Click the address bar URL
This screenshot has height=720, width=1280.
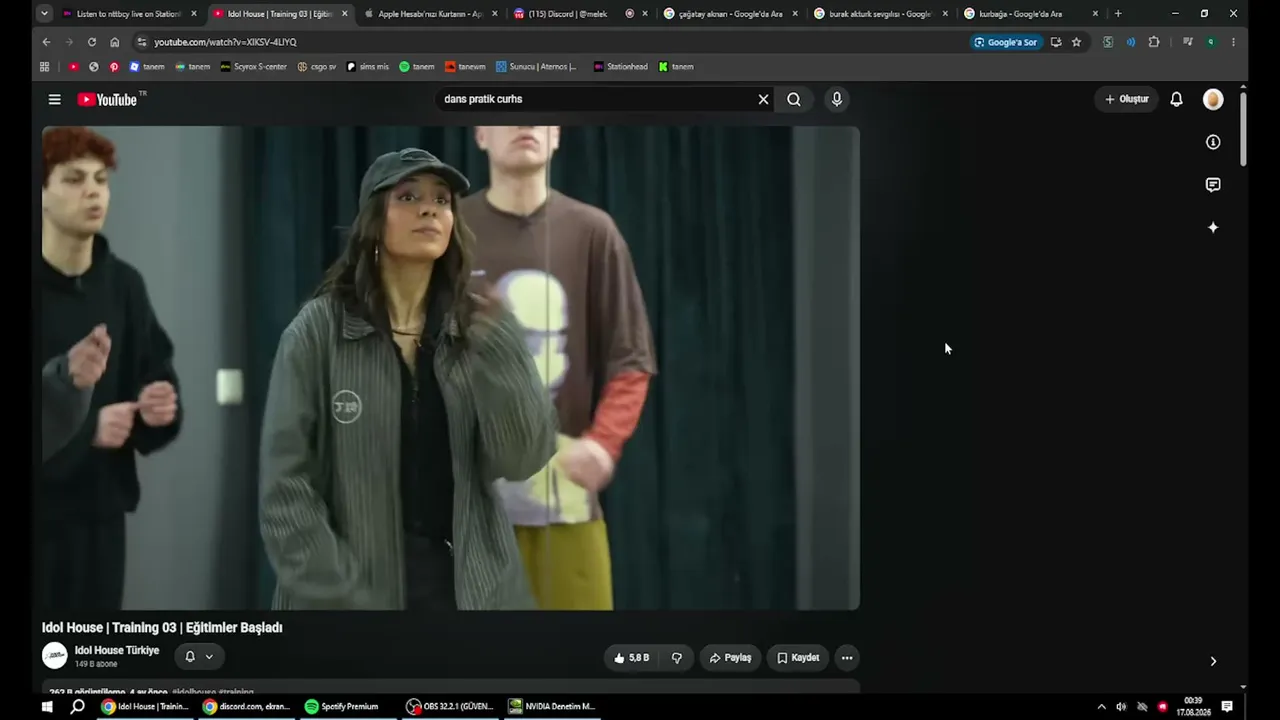225,42
